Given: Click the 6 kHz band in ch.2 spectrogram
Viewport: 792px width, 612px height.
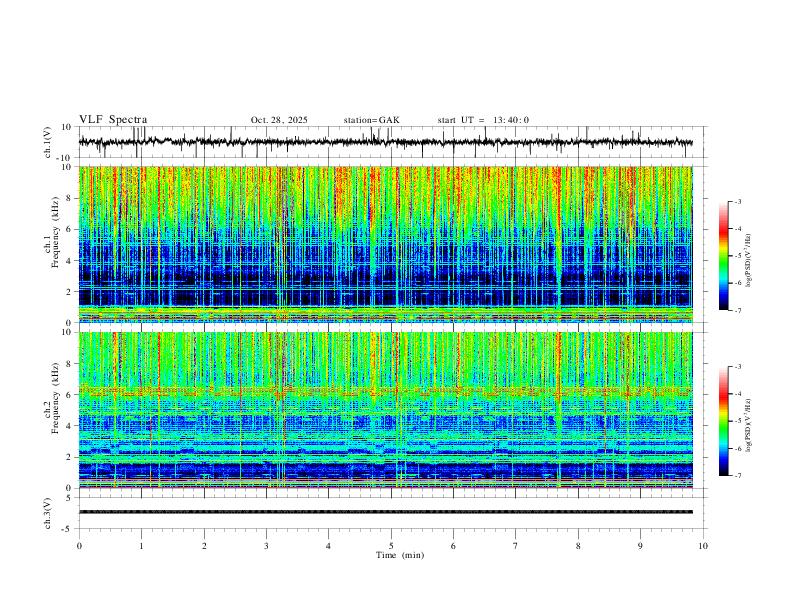Looking at the screenshot, I should (385, 391).
